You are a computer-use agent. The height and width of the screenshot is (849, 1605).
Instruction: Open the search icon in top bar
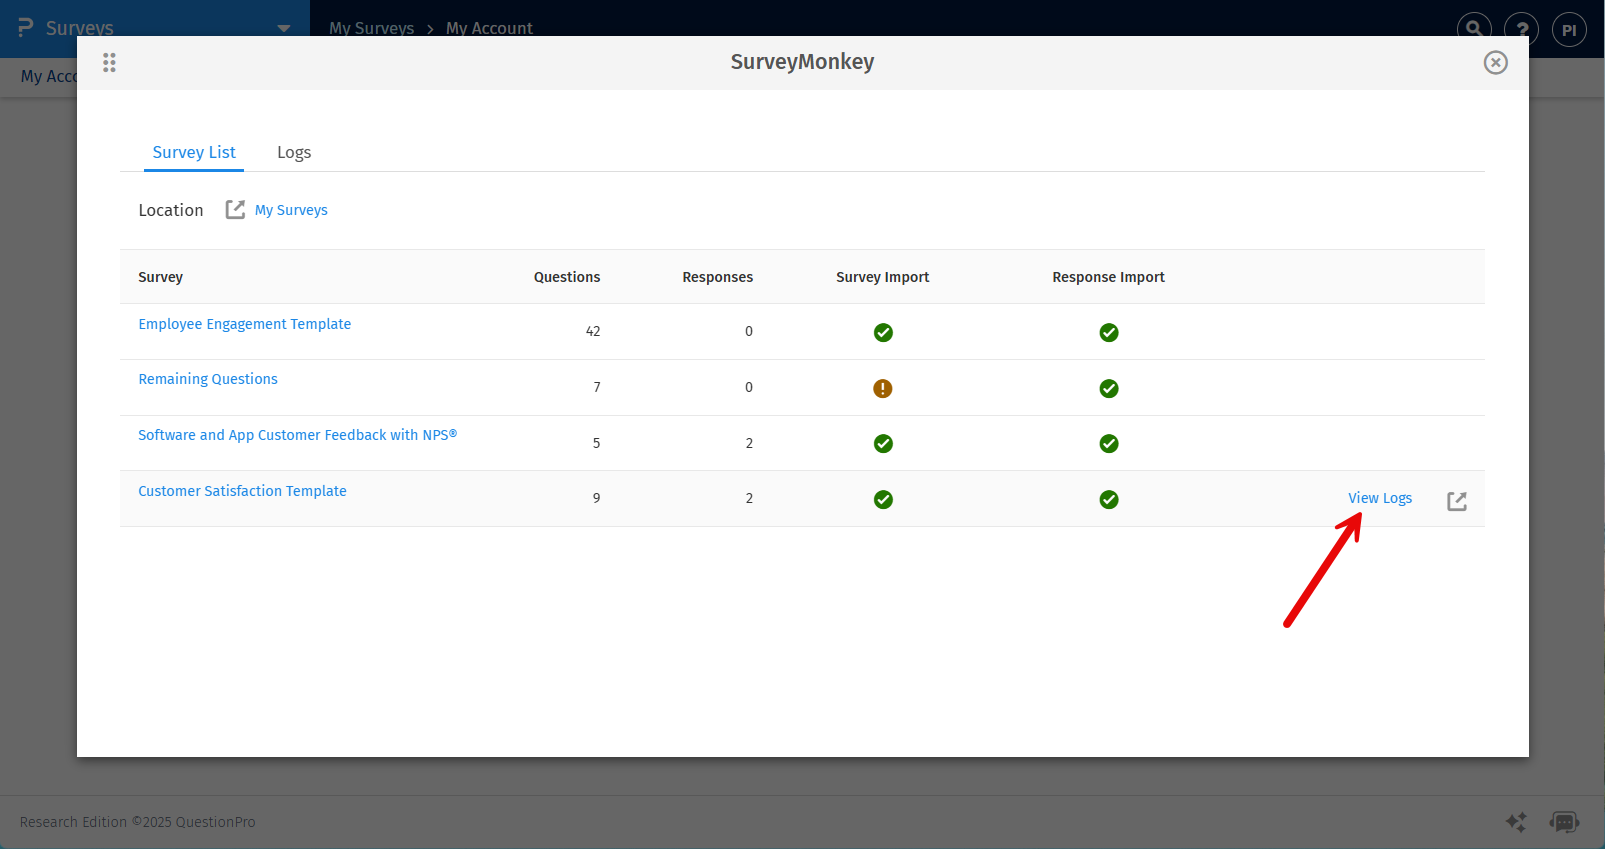pyautogui.click(x=1473, y=29)
